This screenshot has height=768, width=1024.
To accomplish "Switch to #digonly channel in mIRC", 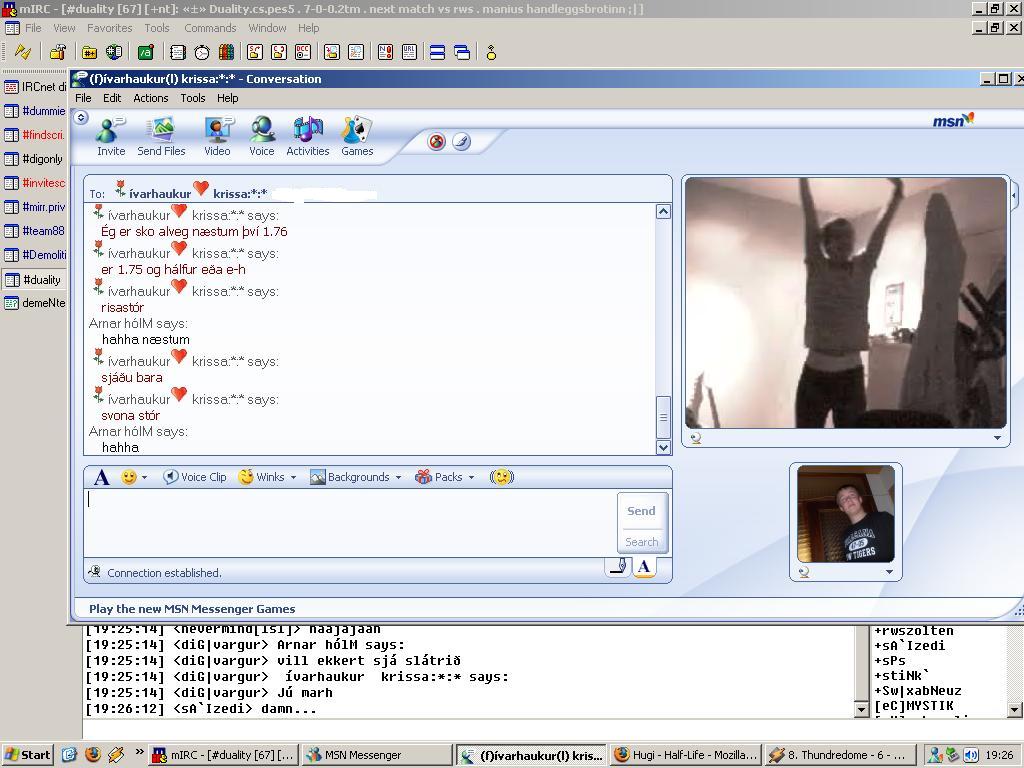I will [35, 159].
